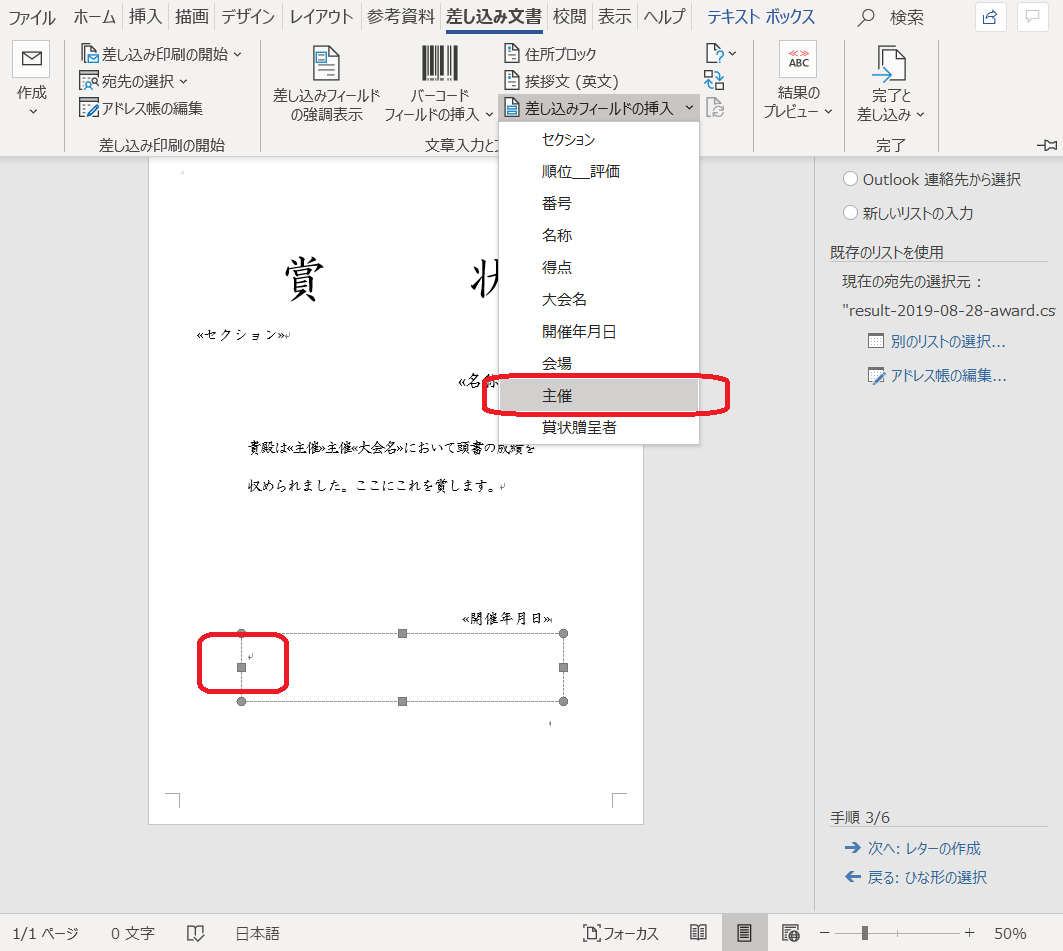Click 差し込みフィールドの強調表示 icon
Viewport: 1063px width, 951px height.
click(x=326, y=65)
